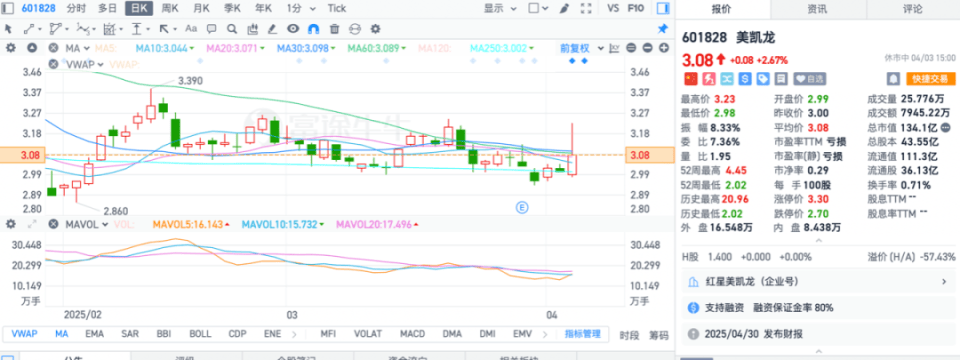Viewport: 960px width, 360px height.
Task: Remove the MA indicator with X
Action: [53, 48]
